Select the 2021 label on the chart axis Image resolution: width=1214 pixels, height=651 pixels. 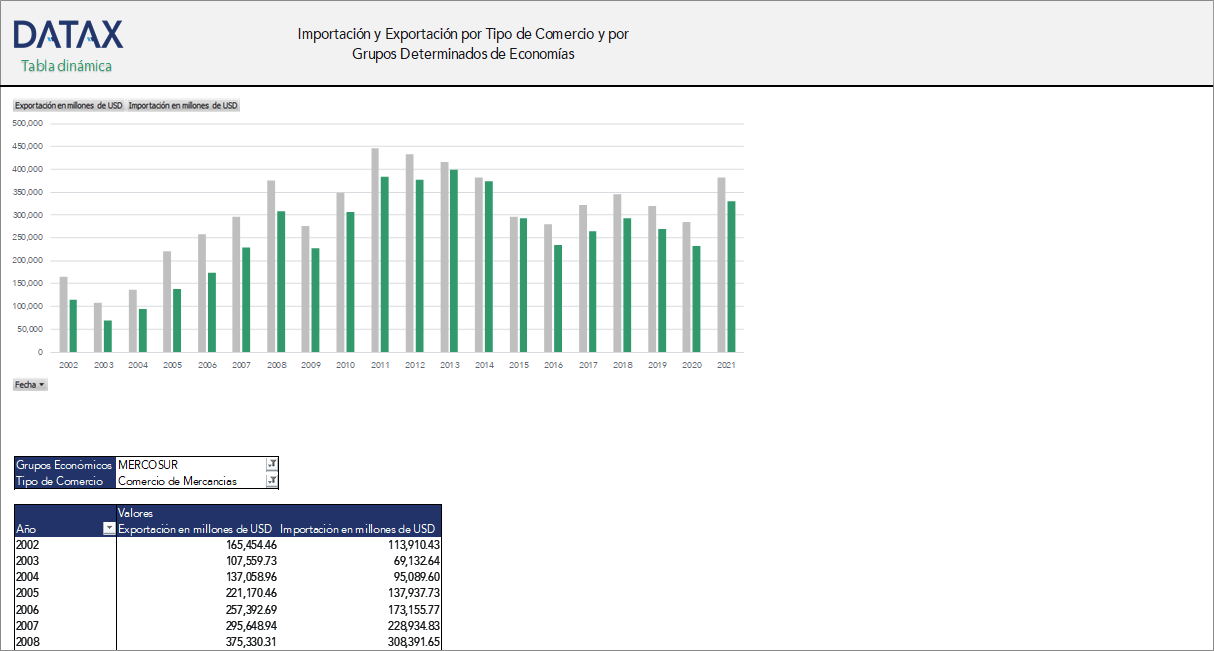click(x=726, y=364)
